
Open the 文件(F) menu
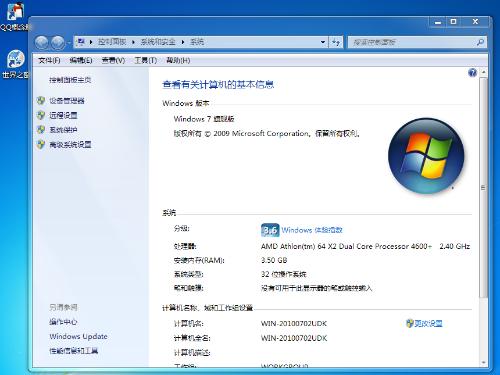tap(49, 60)
